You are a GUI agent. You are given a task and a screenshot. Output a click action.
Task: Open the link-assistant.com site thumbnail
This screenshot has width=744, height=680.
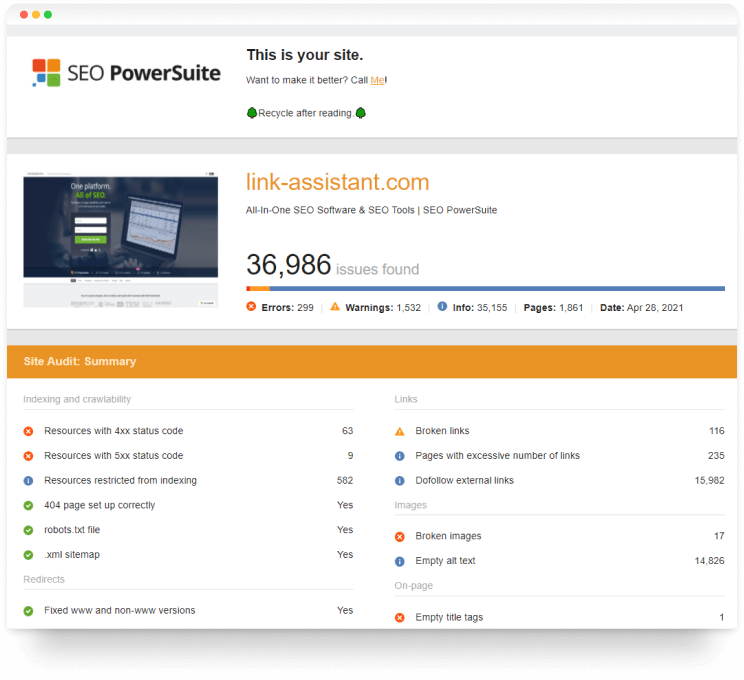pos(121,240)
